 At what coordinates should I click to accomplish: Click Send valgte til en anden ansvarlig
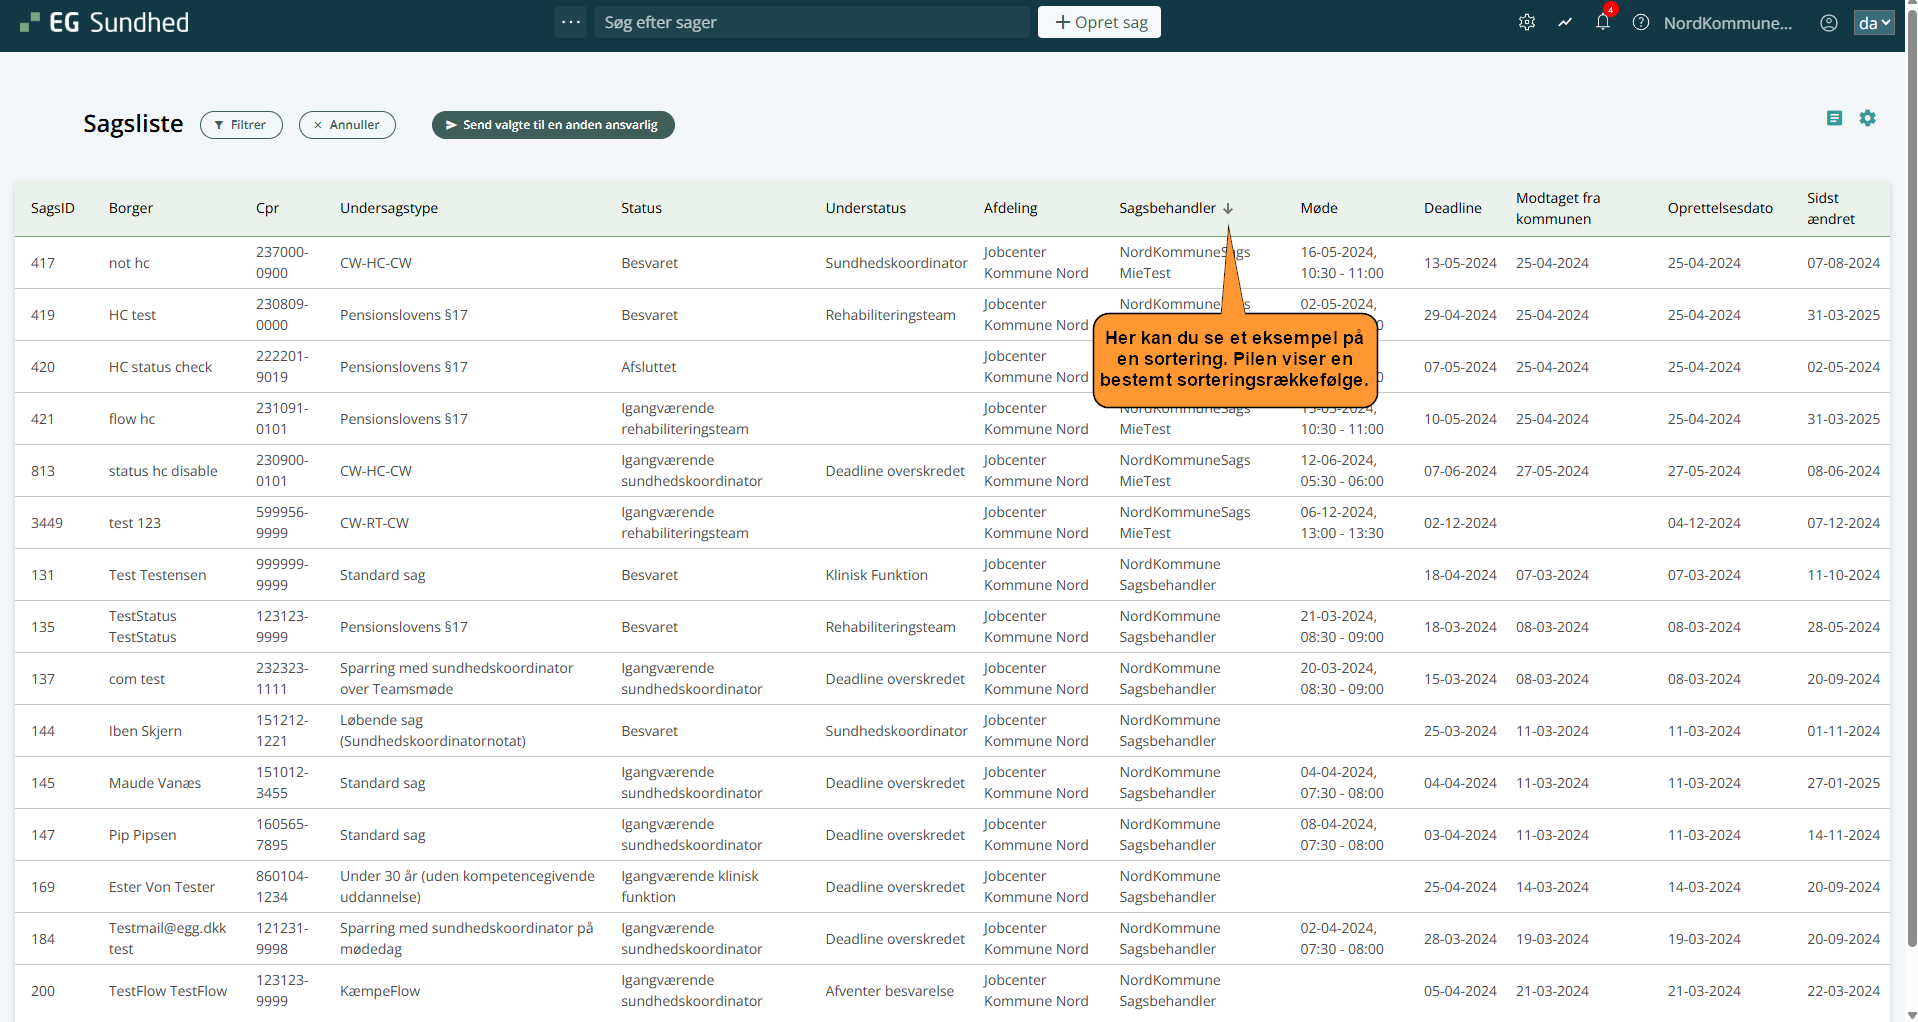click(x=553, y=125)
